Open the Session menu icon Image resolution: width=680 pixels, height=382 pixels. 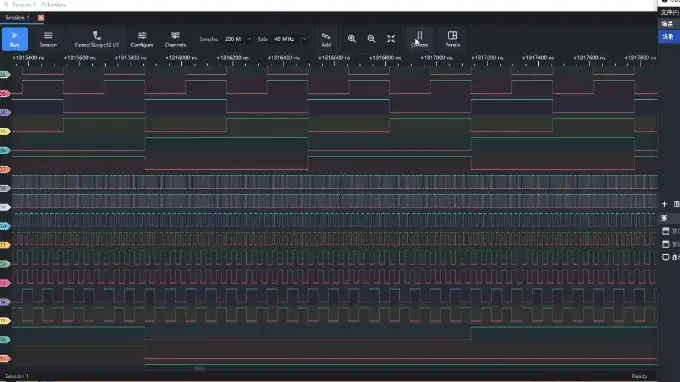(x=48, y=39)
